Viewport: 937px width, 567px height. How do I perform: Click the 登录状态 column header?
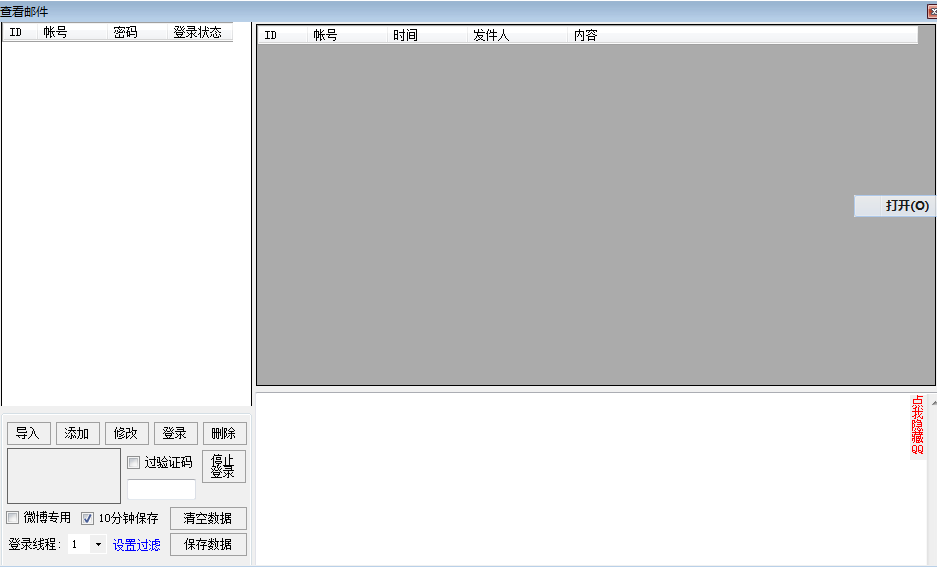[198, 33]
